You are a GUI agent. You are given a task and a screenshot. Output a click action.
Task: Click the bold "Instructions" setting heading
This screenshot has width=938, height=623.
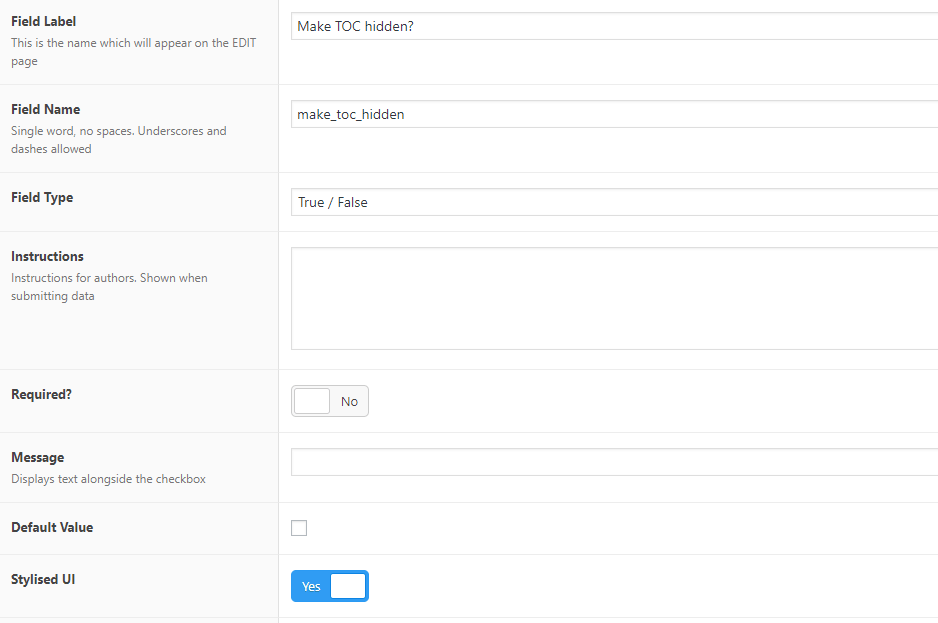click(47, 256)
